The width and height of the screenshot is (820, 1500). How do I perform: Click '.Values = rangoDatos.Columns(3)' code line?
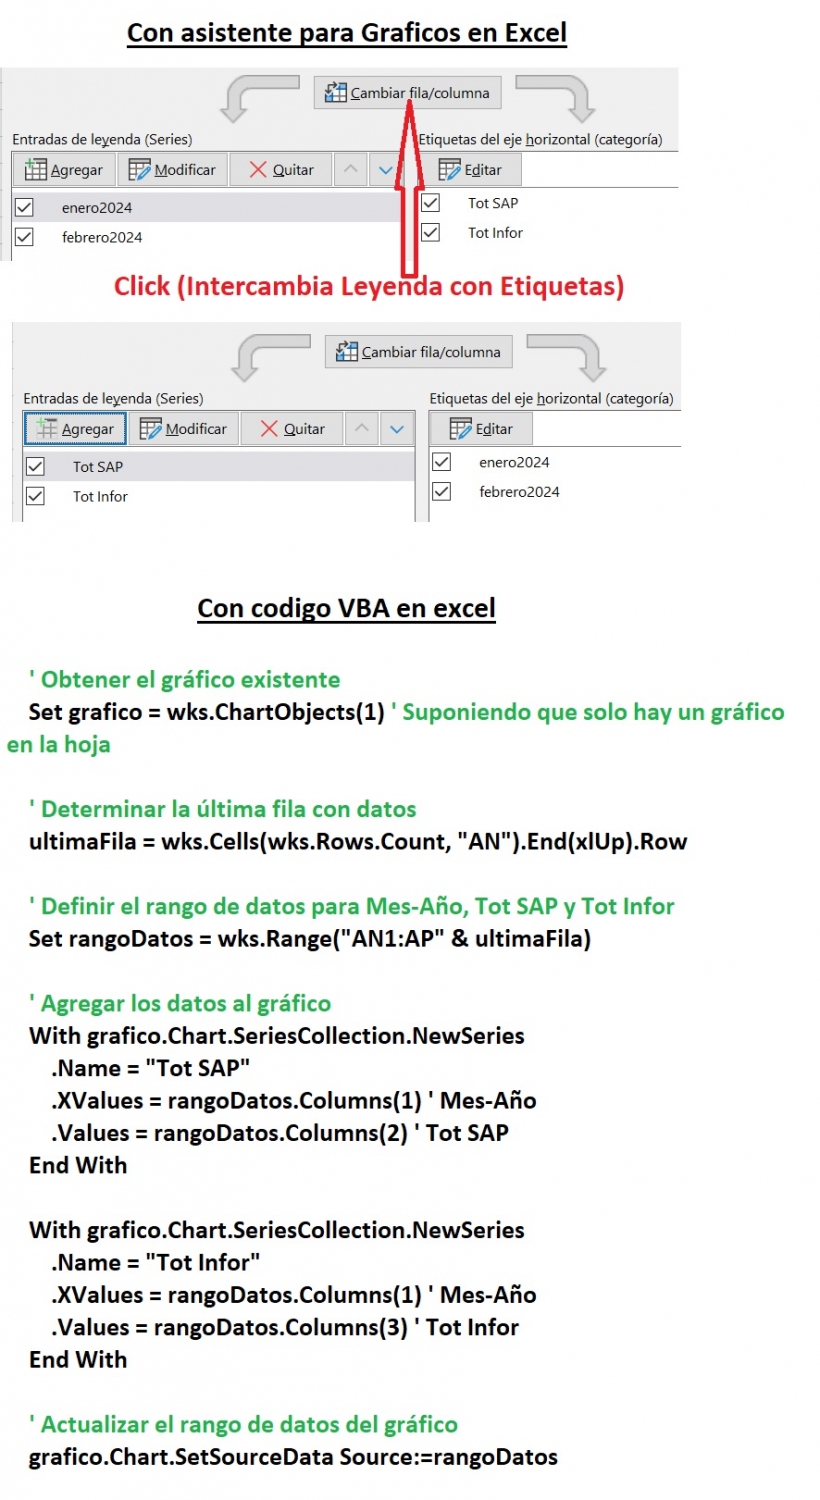click(x=286, y=1328)
